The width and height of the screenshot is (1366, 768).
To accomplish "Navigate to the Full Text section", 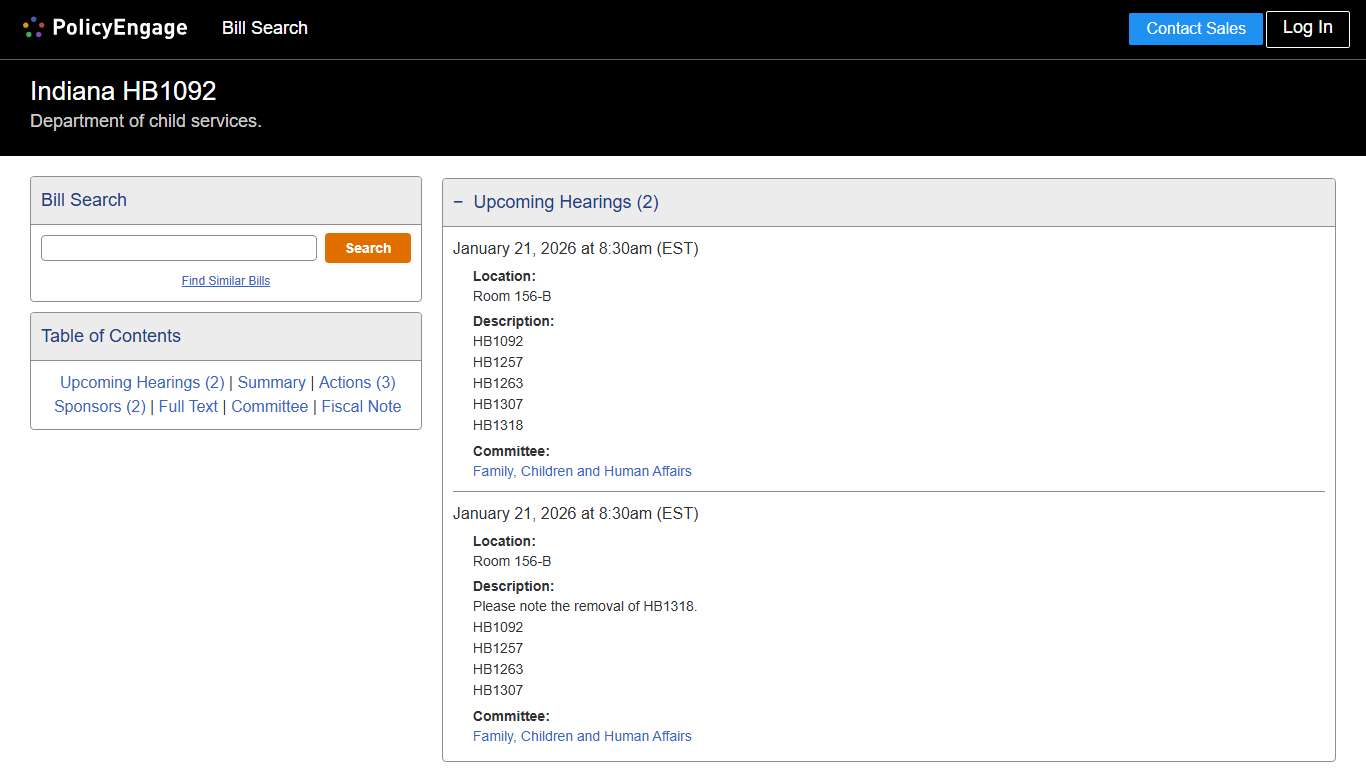I will 188,406.
